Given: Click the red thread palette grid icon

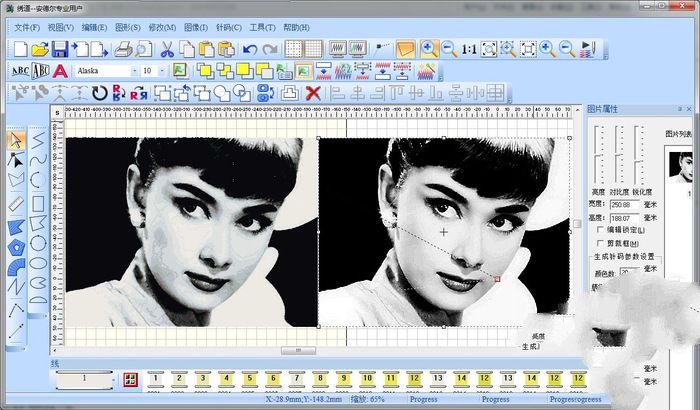Looking at the screenshot, I should [130, 380].
